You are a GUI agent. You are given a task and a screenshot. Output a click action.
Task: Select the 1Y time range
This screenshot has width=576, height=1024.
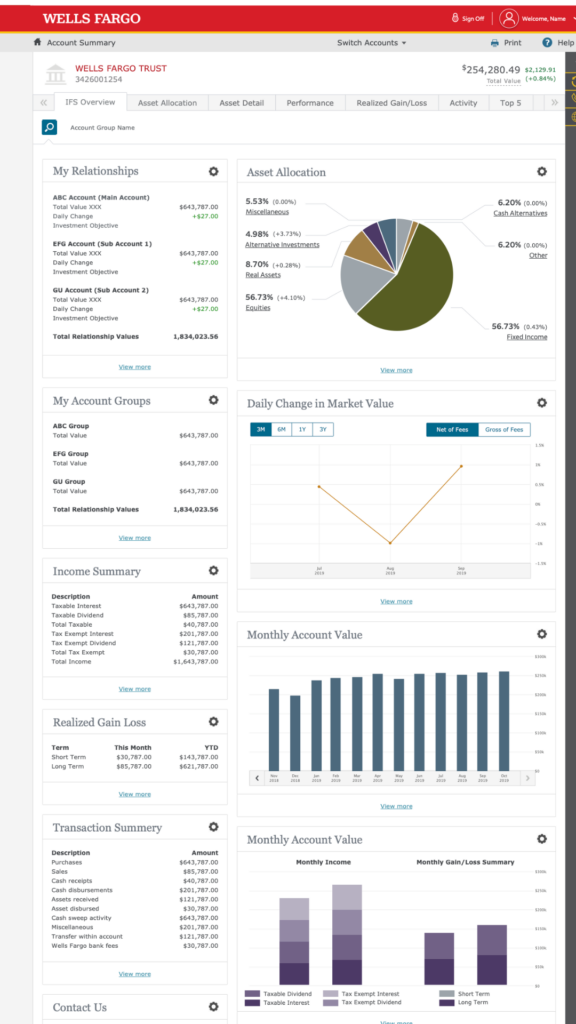click(302, 430)
